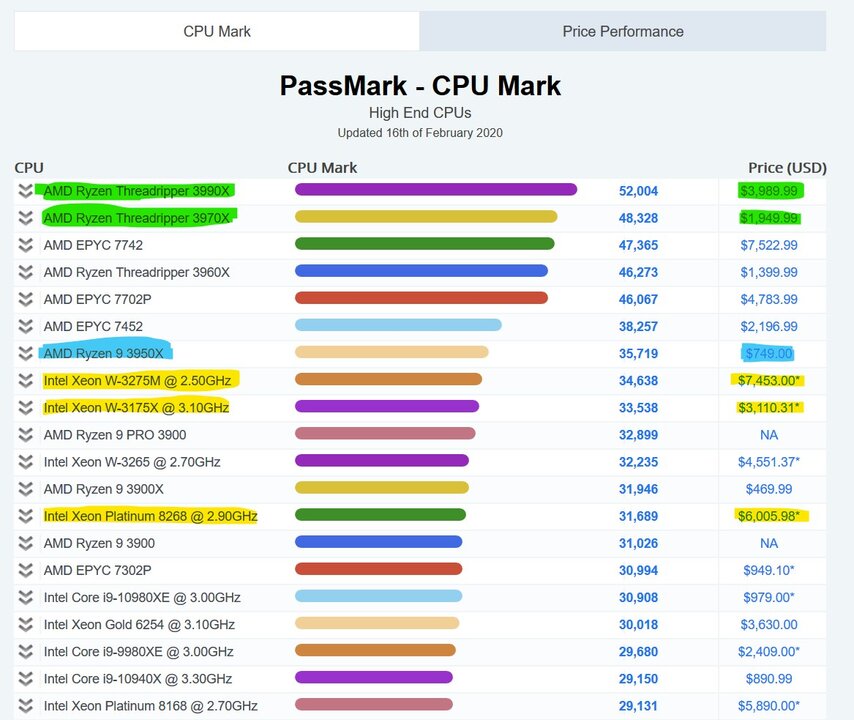Click the purple score bar for Threadripper 3990X
Image resolution: width=854 pixels, height=720 pixels.
point(436,190)
